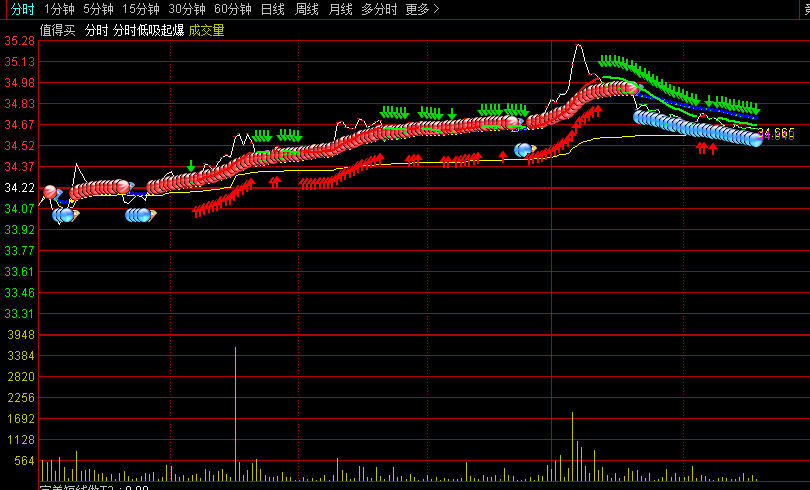This screenshot has width=810, height=490.
Task: Select the 35.13 price axis value
Action: coord(19,62)
